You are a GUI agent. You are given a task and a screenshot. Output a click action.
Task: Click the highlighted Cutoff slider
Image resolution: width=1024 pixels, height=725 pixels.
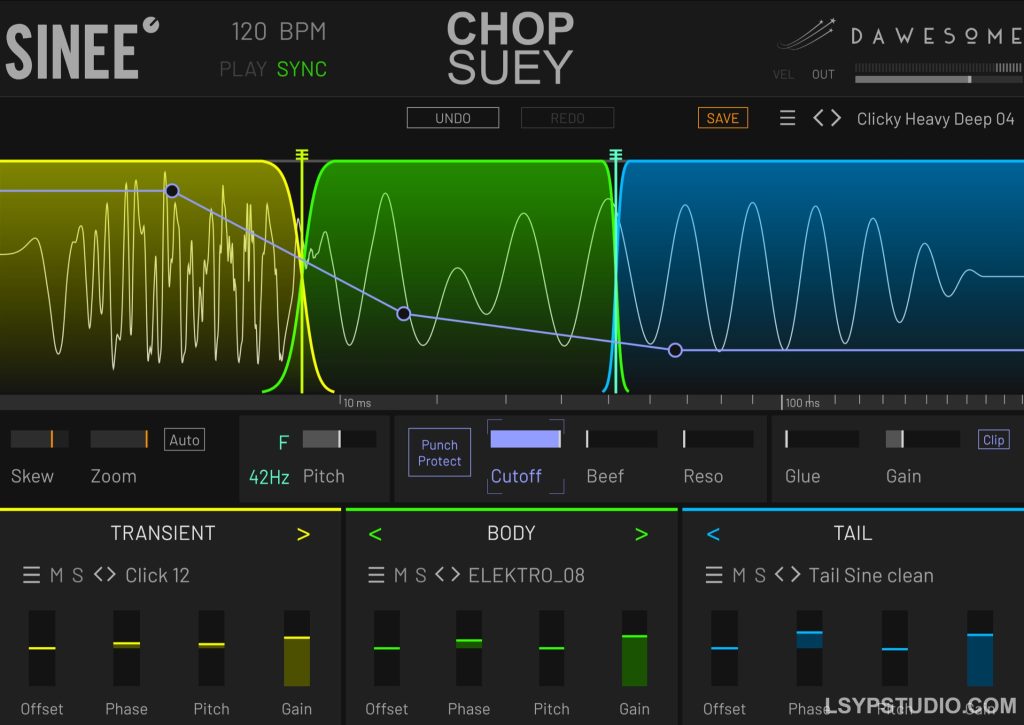pos(525,439)
